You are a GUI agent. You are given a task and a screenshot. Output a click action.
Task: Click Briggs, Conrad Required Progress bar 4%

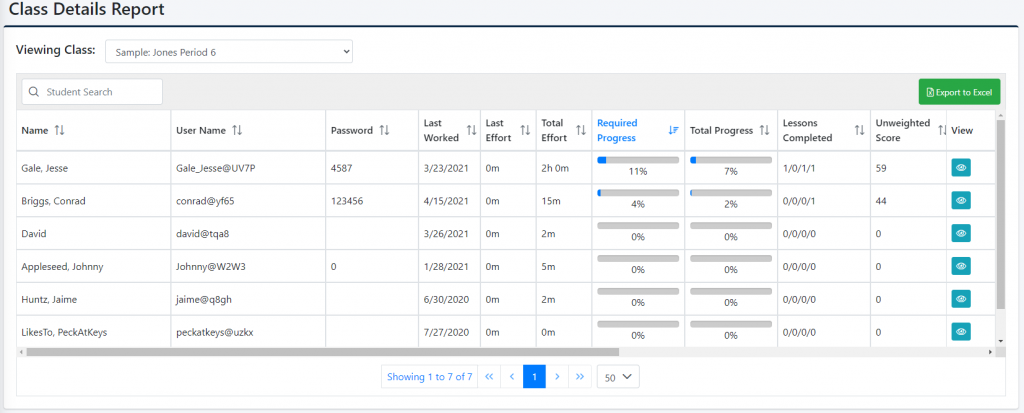click(638, 193)
